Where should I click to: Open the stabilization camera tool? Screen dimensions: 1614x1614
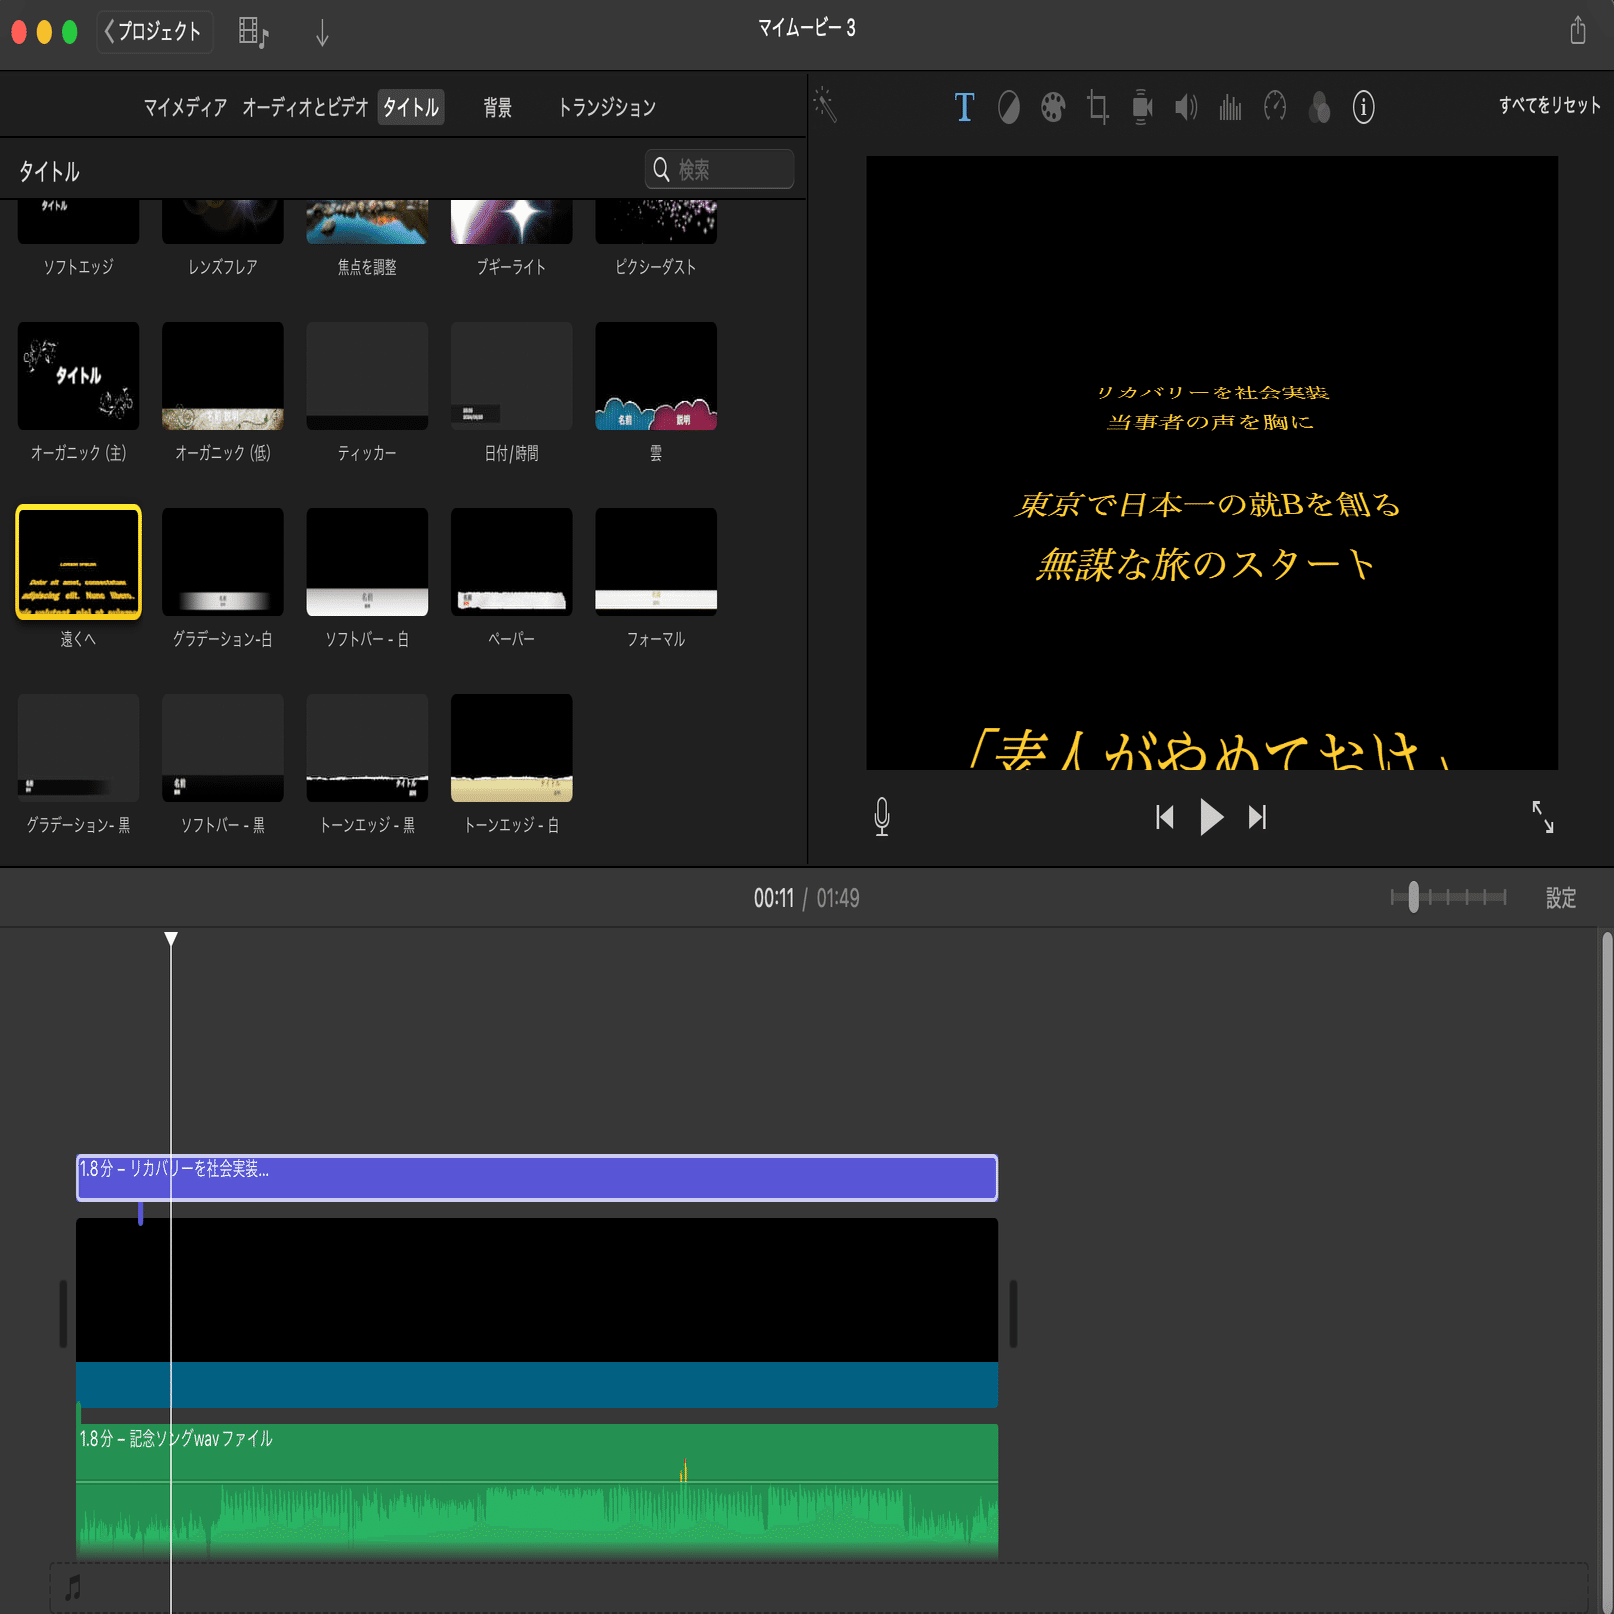(x=1141, y=107)
